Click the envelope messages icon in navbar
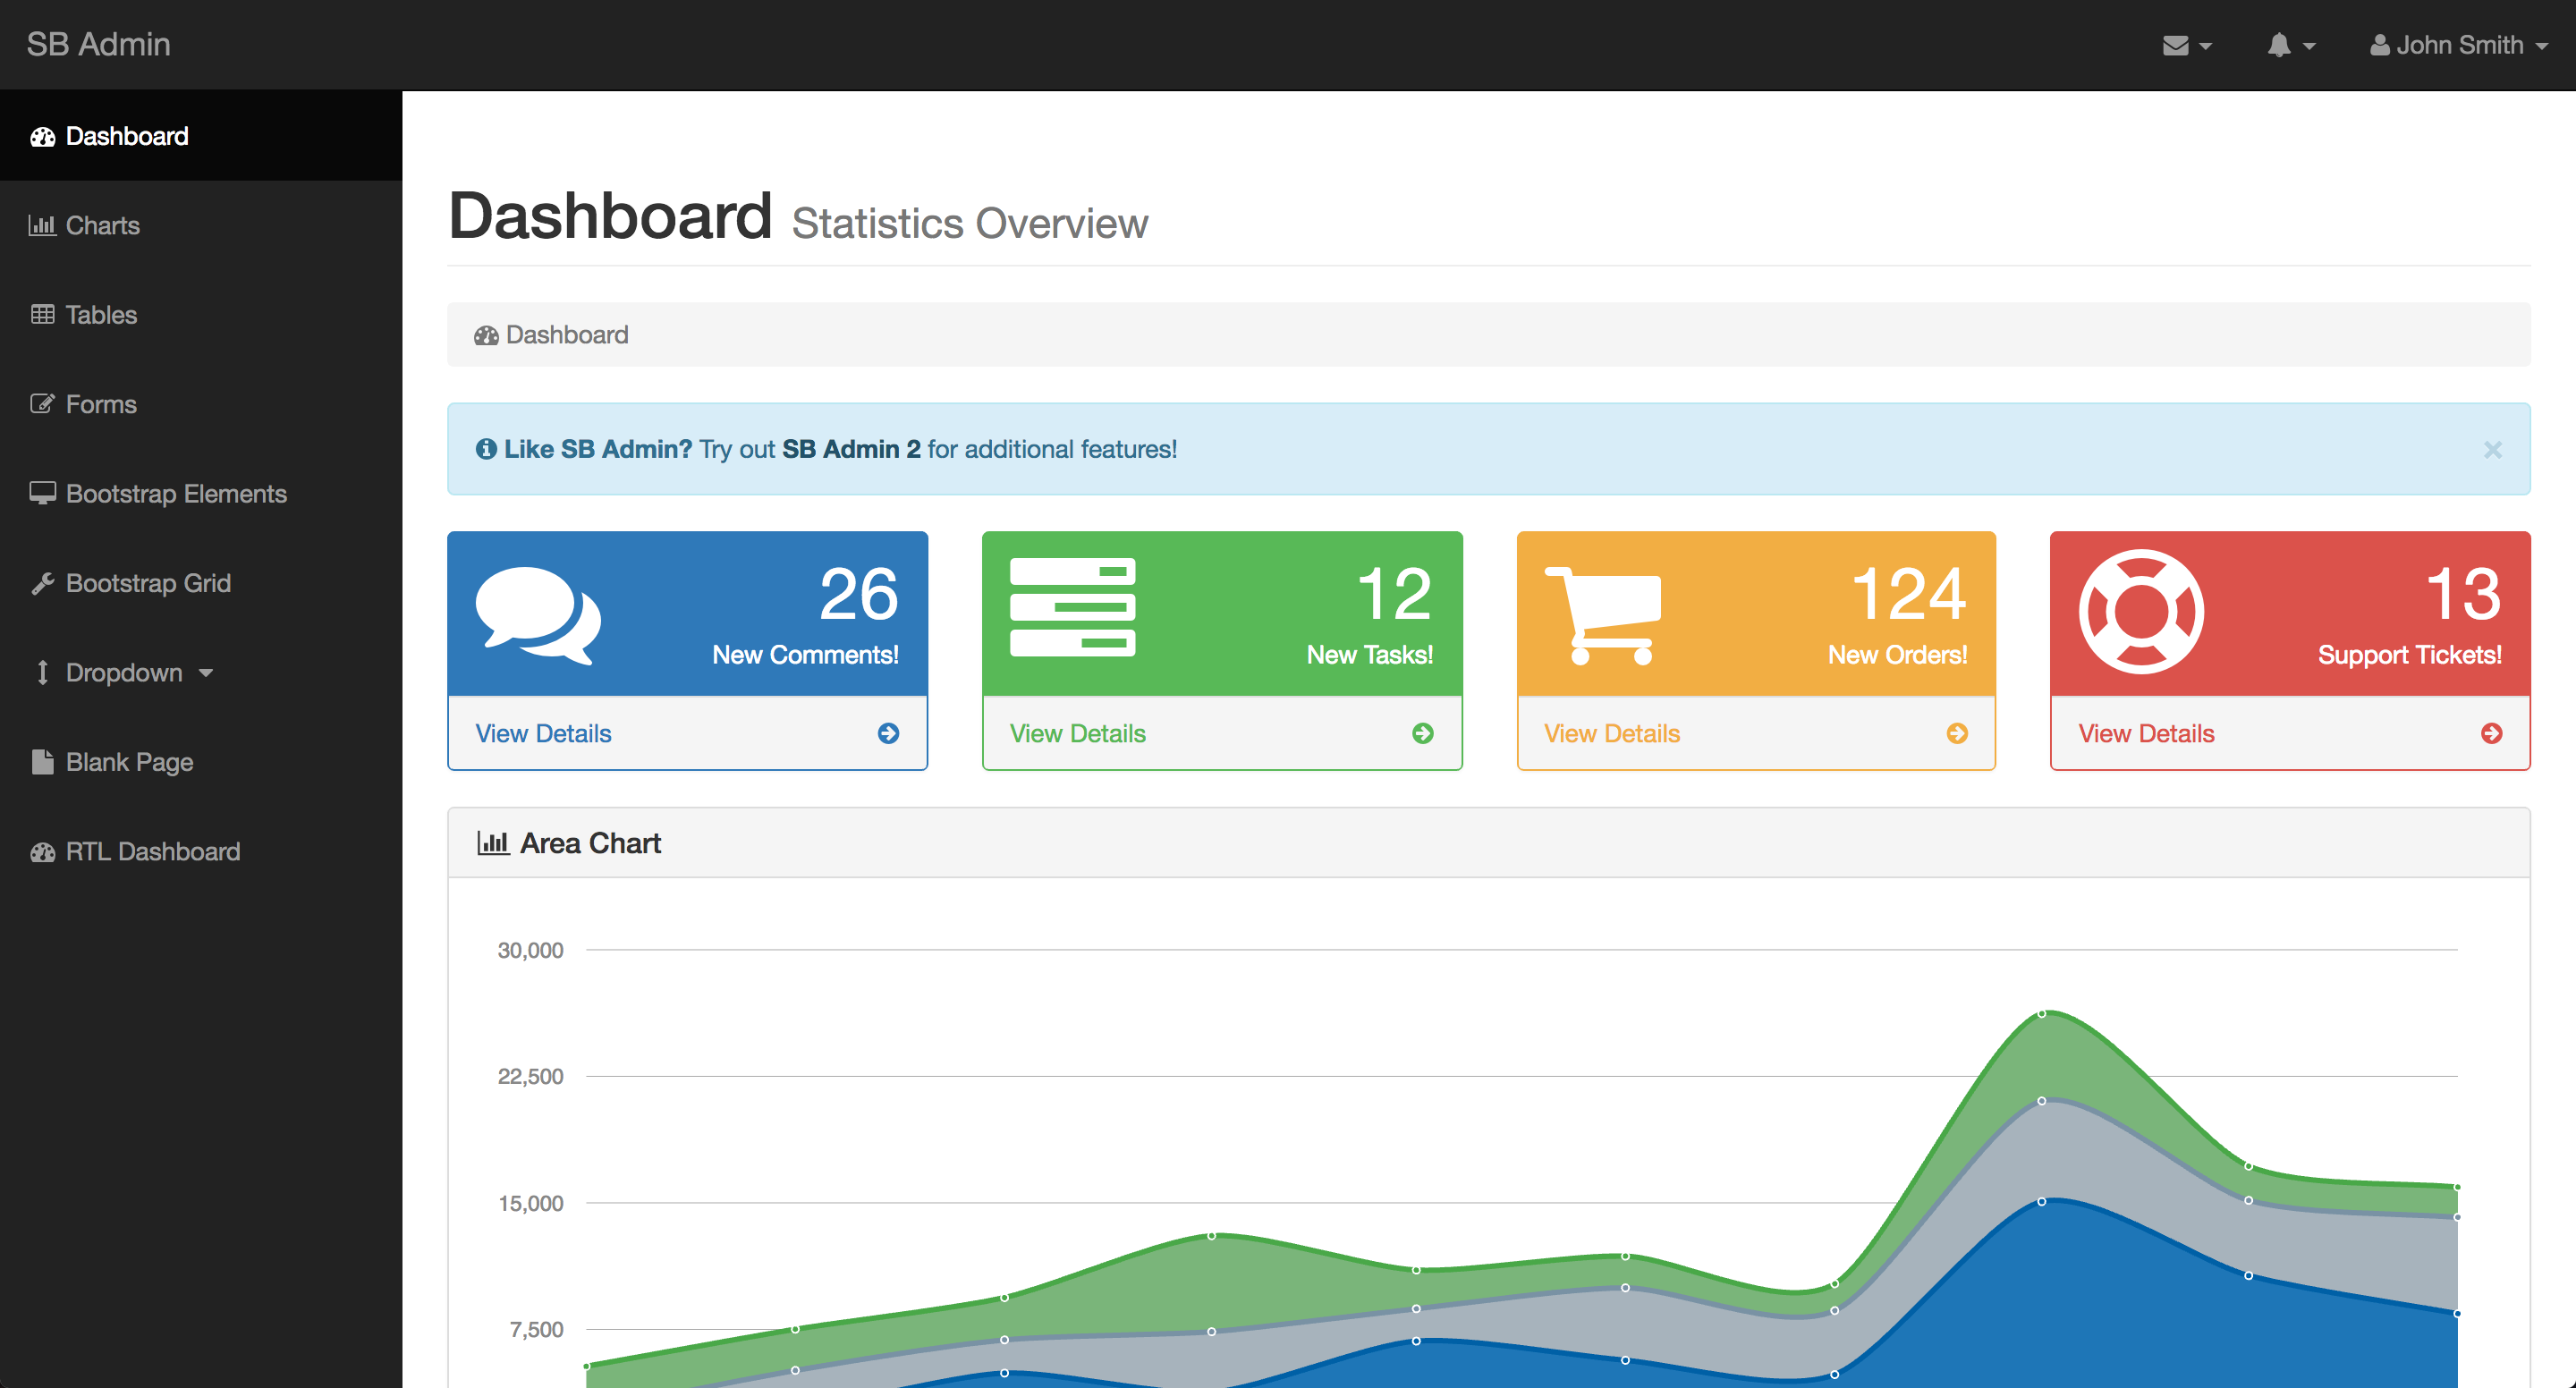2576x1388 pixels. (x=2175, y=46)
